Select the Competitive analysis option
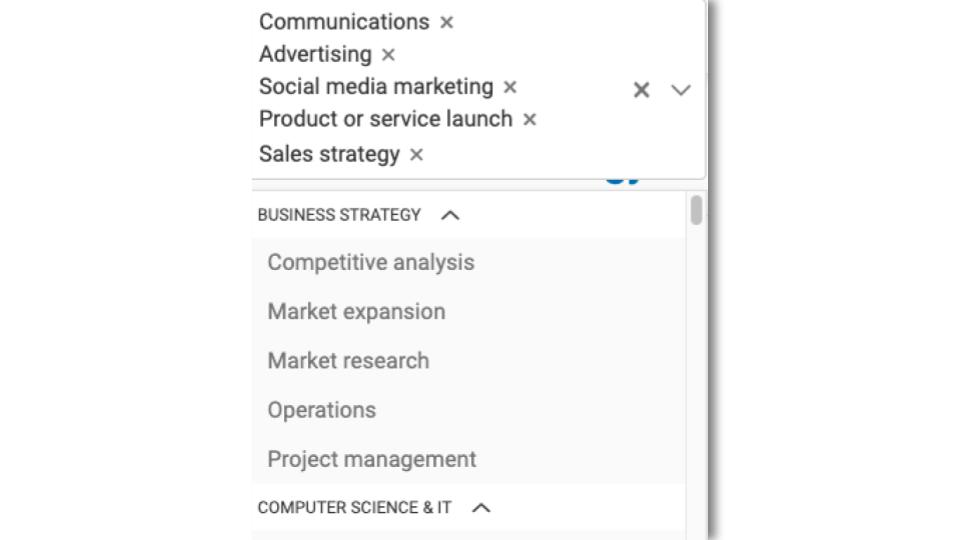This screenshot has height=540, width=960. (371, 263)
